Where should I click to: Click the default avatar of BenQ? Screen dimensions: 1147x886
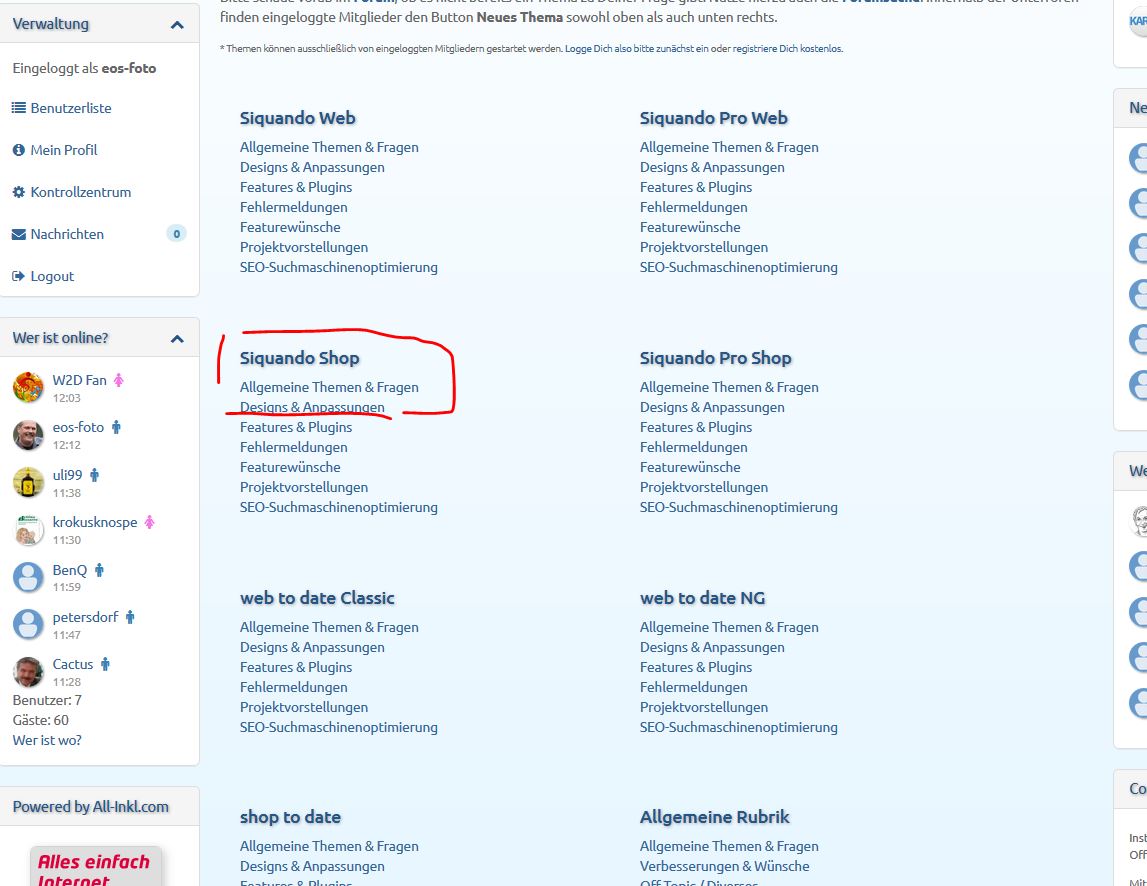pyautogui.click(x=28, y=577)
